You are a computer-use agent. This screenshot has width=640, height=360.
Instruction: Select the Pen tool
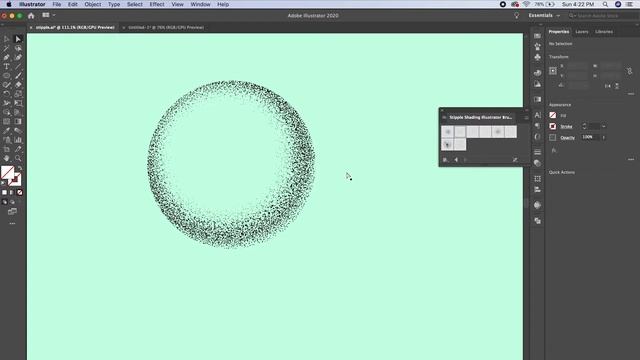6,58
